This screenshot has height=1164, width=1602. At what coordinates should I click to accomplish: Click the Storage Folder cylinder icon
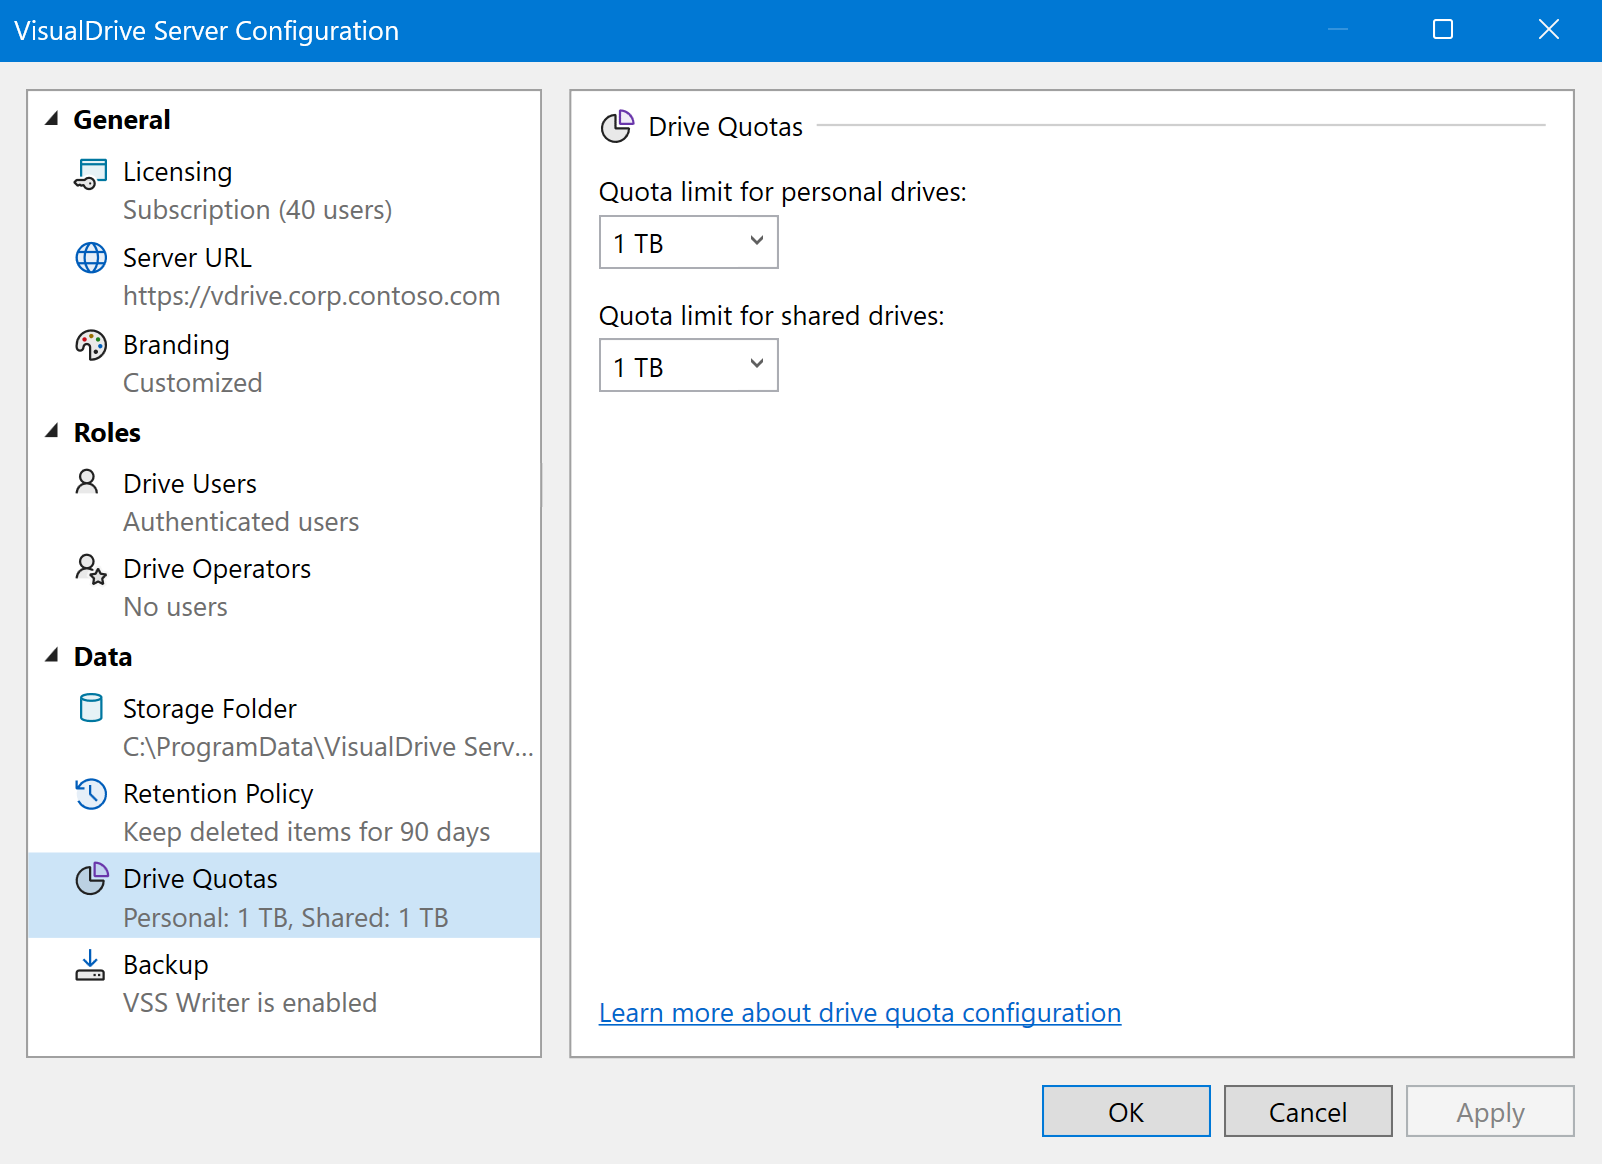coord(91,708)
